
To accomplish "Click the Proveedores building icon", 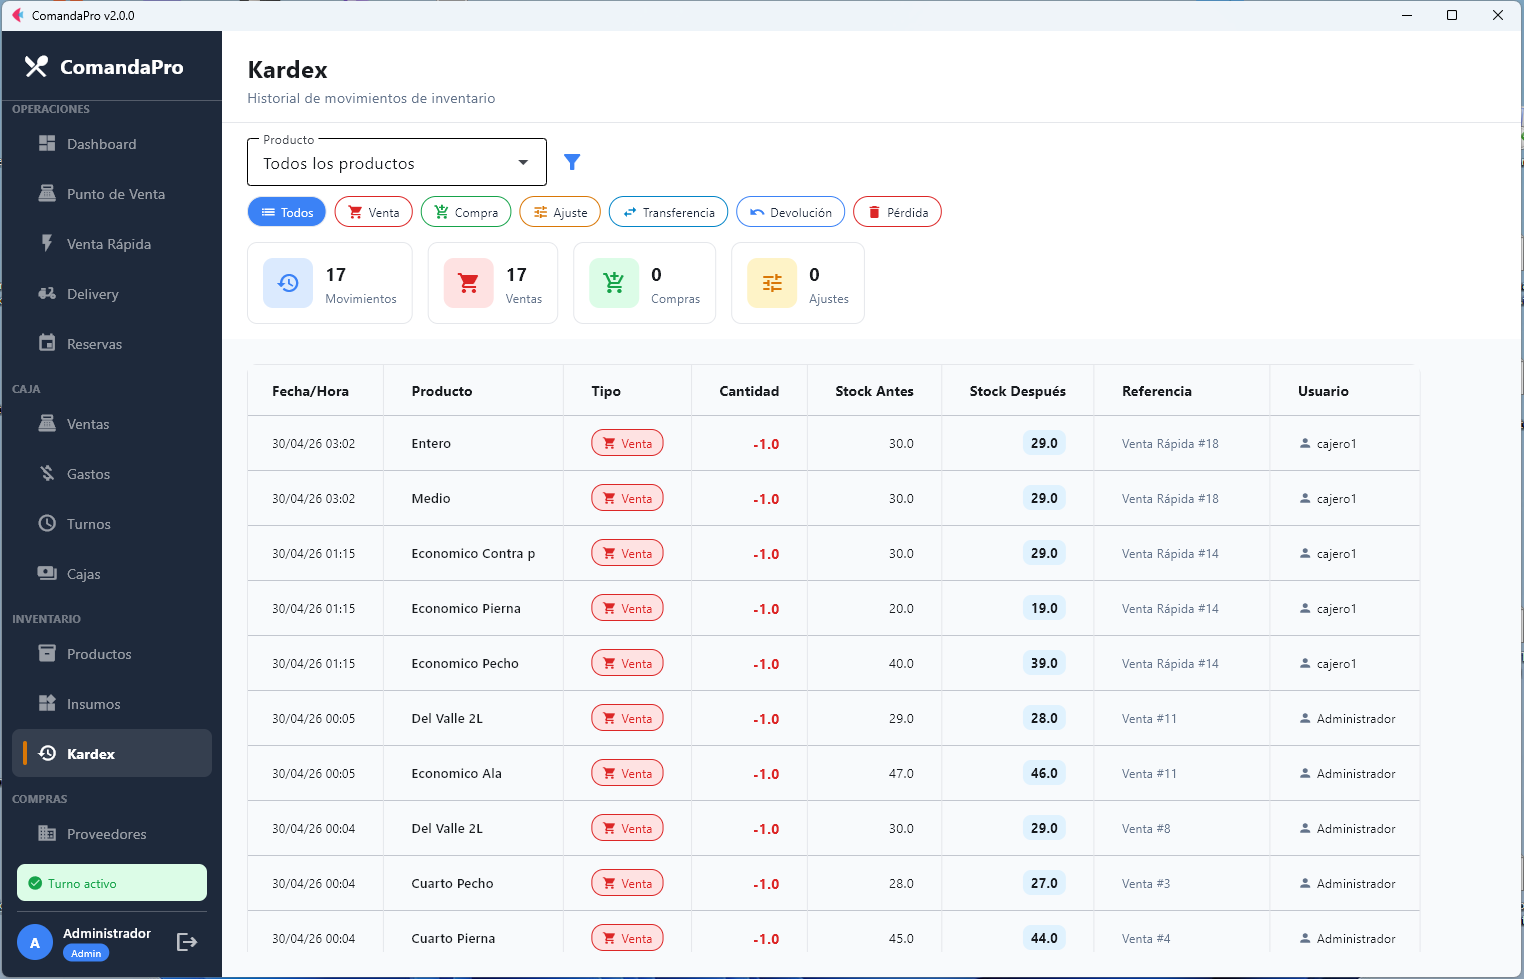I will (47, 833).
